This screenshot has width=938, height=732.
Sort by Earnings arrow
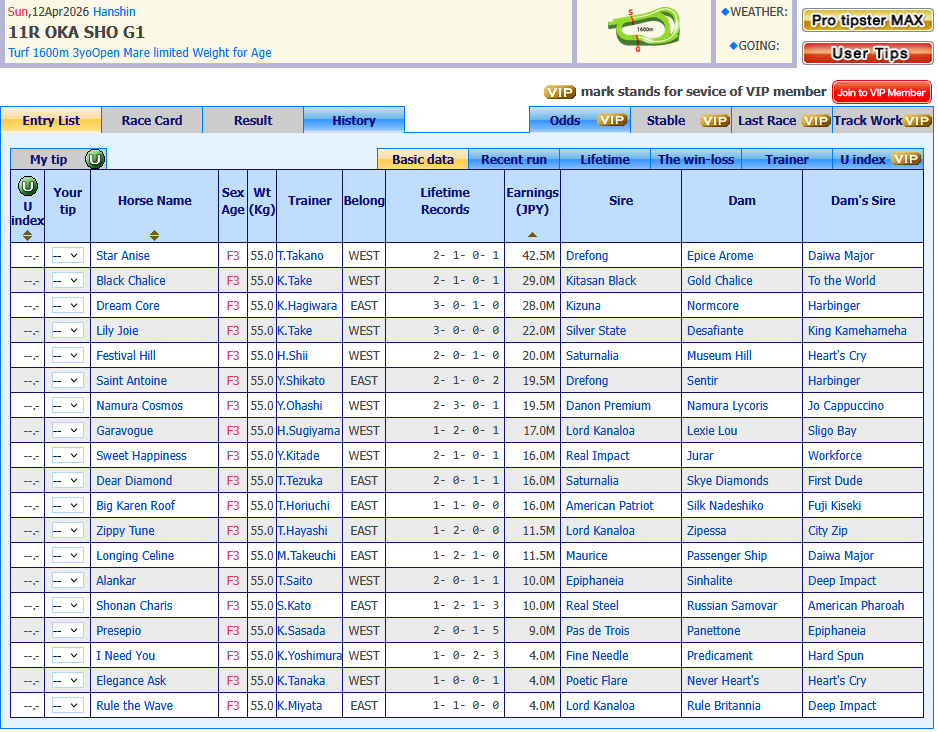(532, 235)
